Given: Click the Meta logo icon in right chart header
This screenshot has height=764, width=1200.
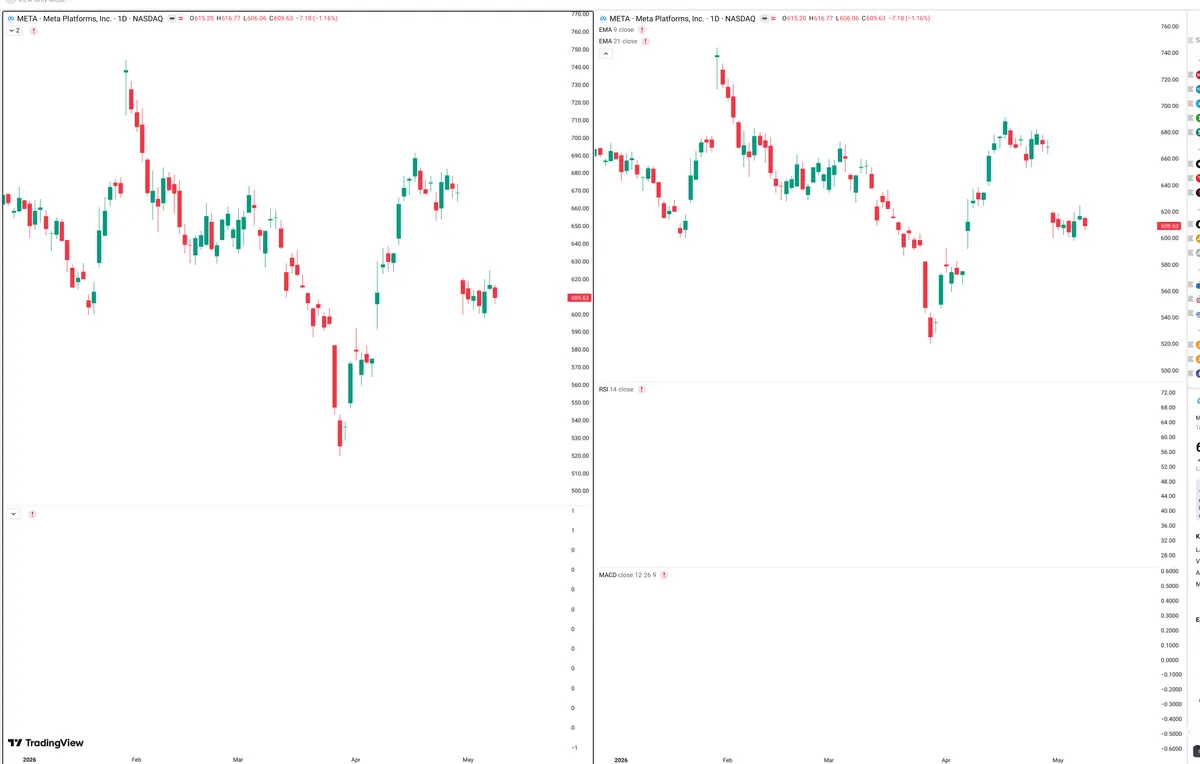Looking at the screenshot, I should click(603, 18).
